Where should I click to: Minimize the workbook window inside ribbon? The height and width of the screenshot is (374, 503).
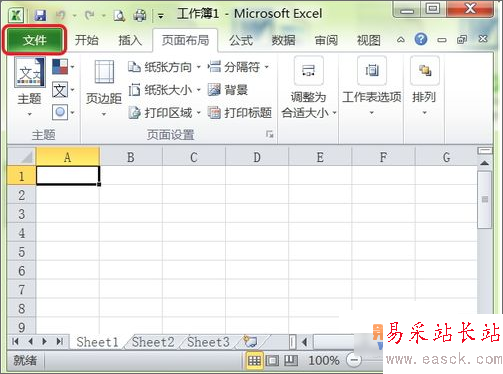(442, 40)
